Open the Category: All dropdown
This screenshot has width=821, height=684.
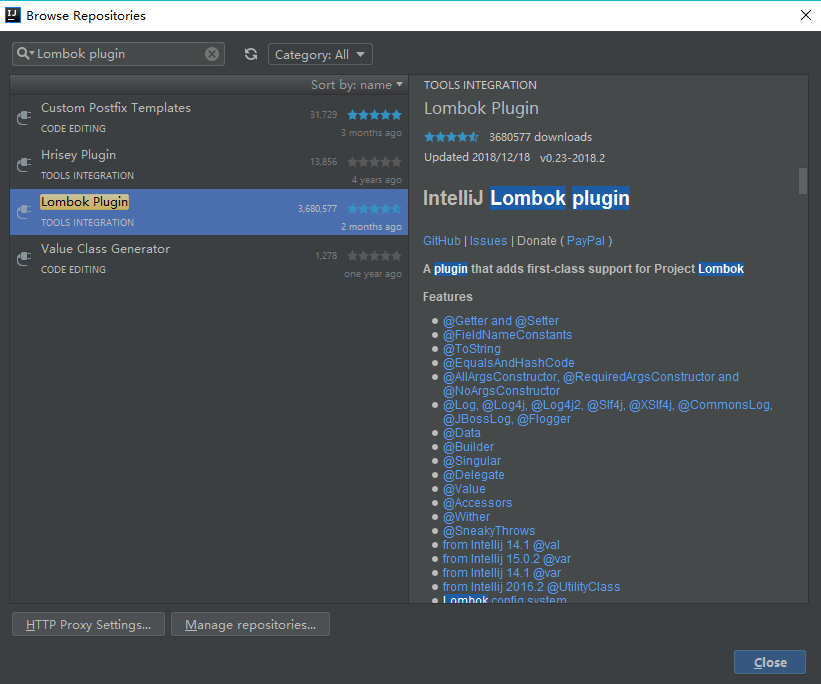pyautogui.click(x=320, y=54)
